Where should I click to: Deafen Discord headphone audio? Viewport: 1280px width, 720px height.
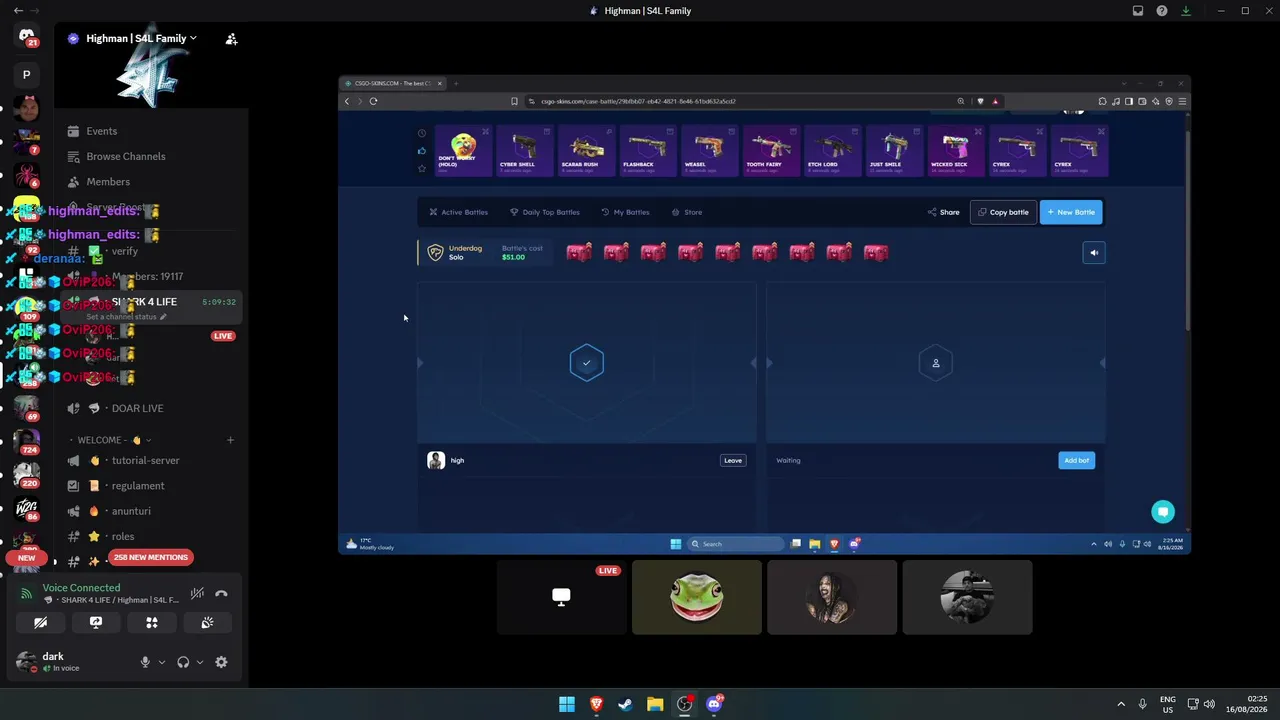point(183,662)
